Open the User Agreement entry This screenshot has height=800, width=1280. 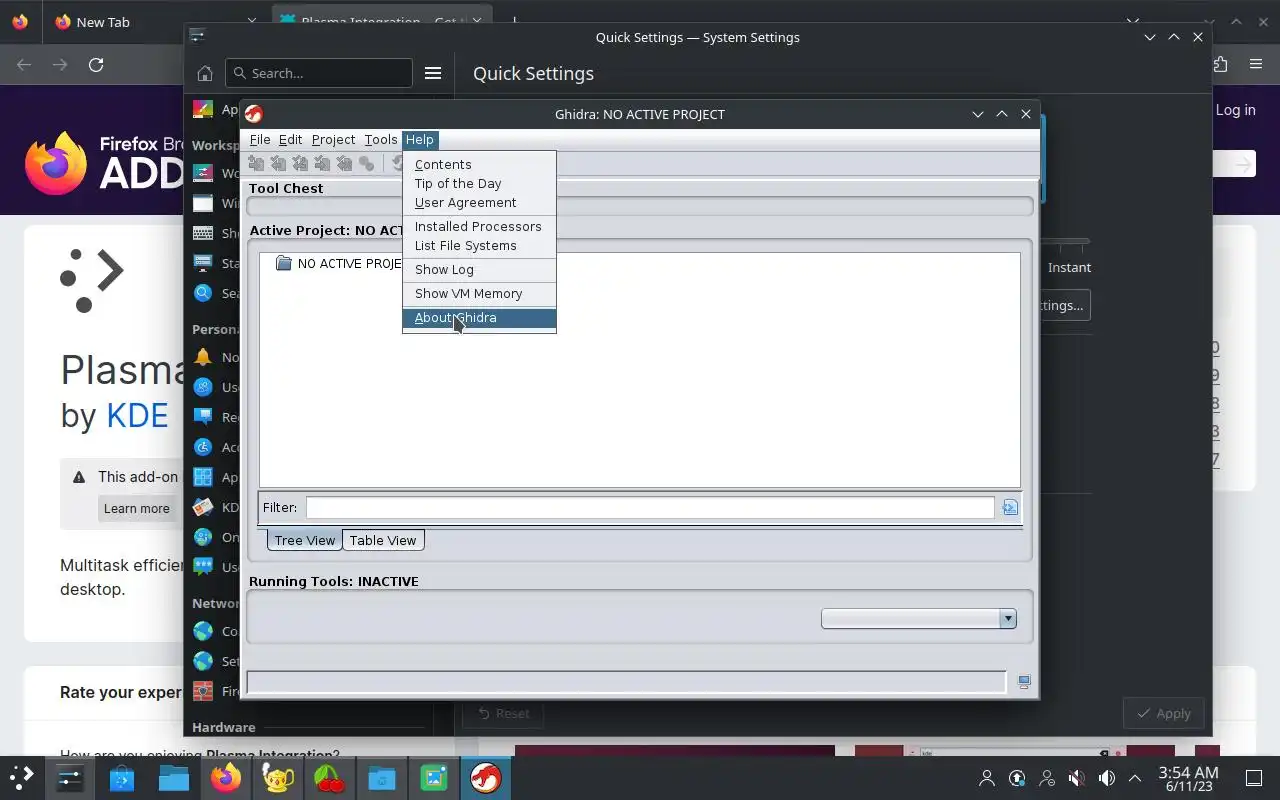(x=479, y=203)
